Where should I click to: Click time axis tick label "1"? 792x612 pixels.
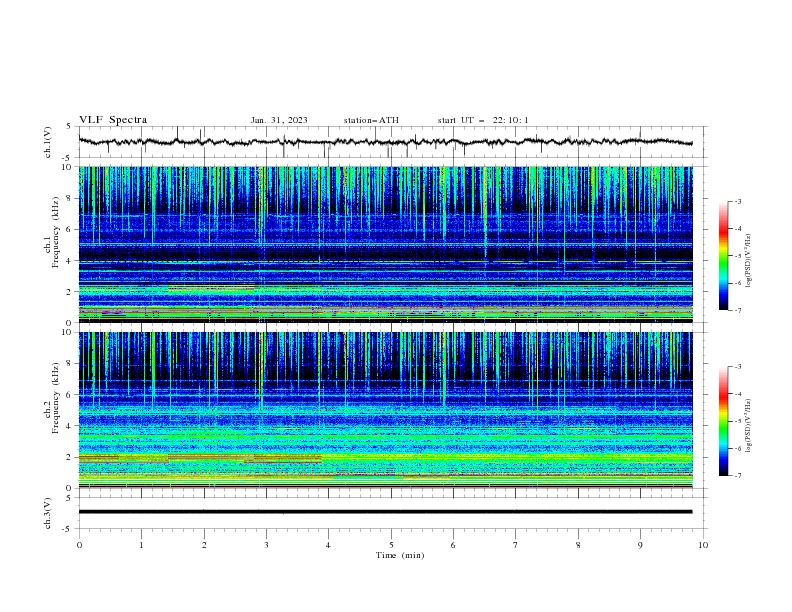[x=141, y=545]
